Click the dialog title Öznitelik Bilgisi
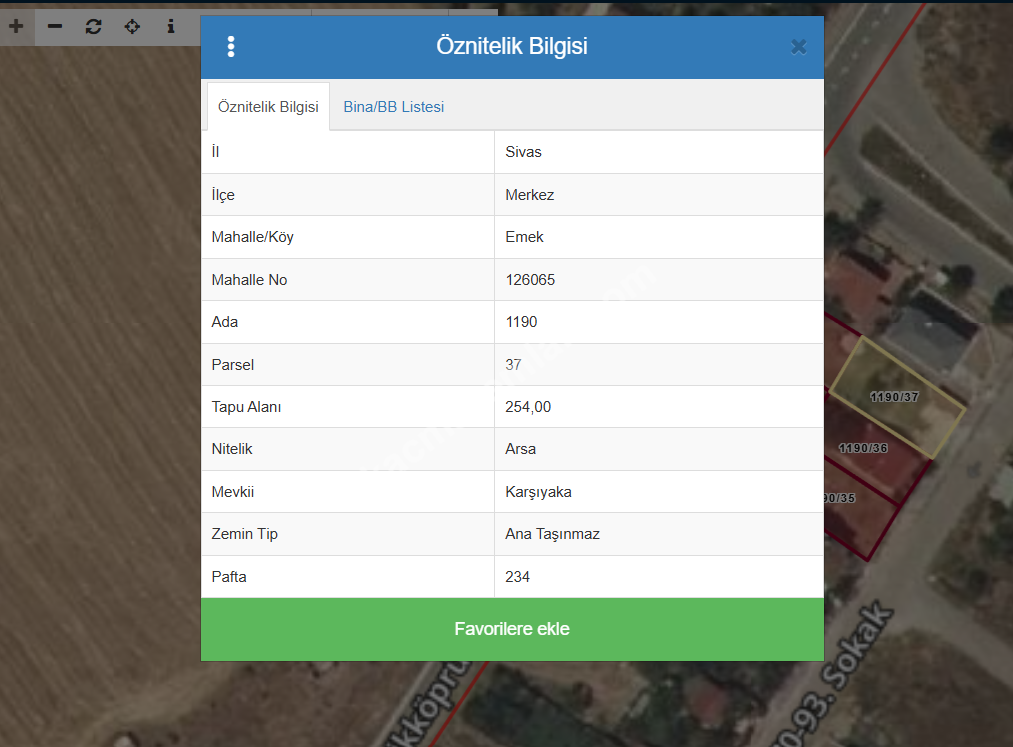The image size is (1013, 747). coord(511,46)
